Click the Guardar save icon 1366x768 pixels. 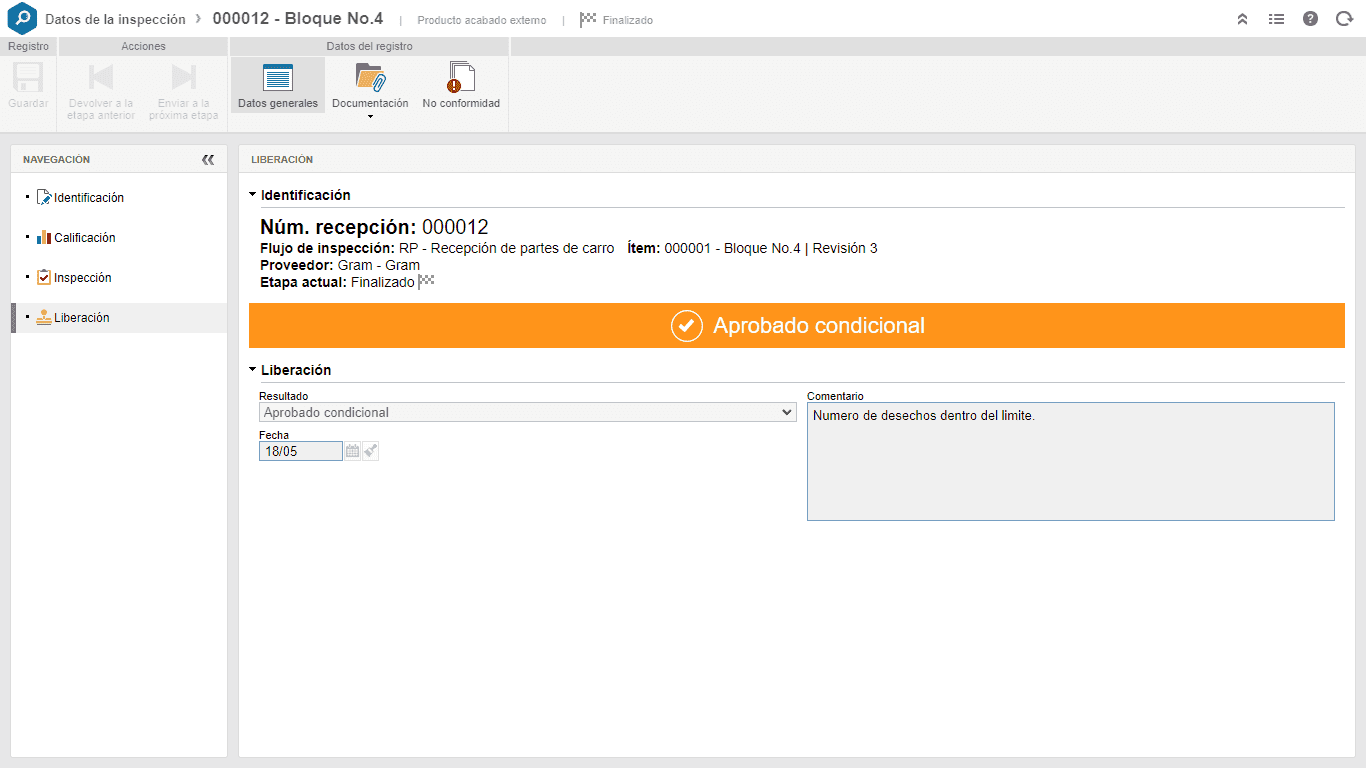coord(28,77)
